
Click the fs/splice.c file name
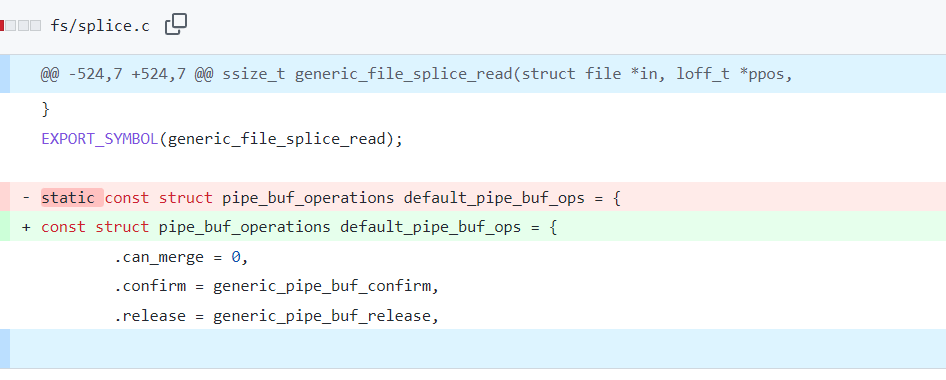coord(100,27)
